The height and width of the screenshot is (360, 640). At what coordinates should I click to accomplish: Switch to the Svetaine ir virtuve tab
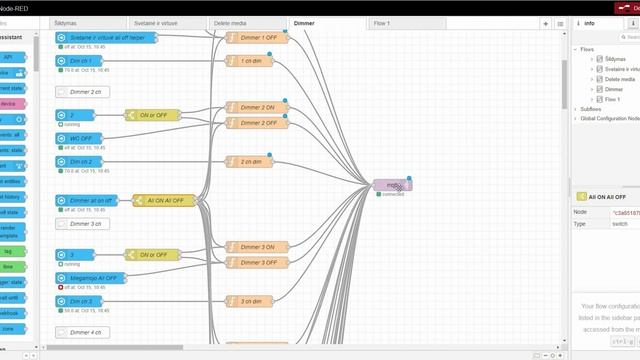tap(167, 23)
